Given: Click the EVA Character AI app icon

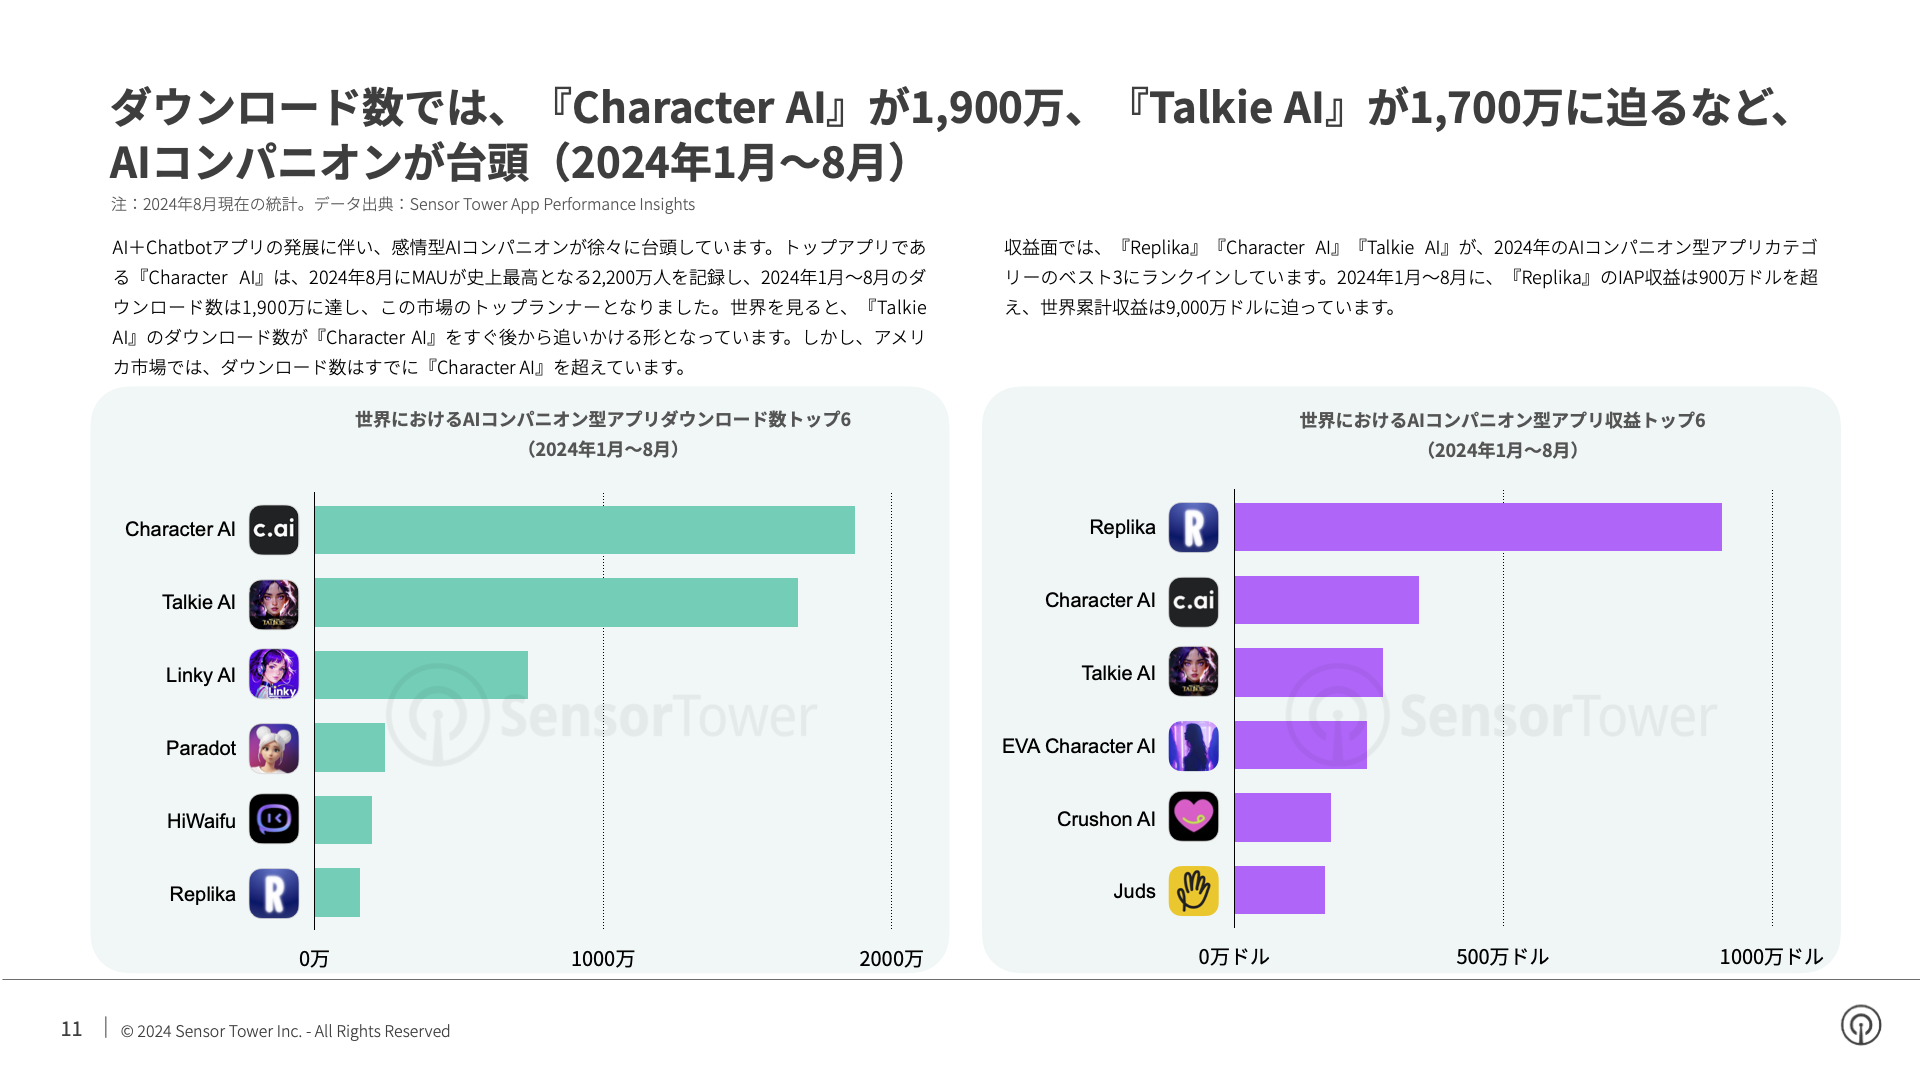Looking at the screenshot, I should click(1195, 749).
